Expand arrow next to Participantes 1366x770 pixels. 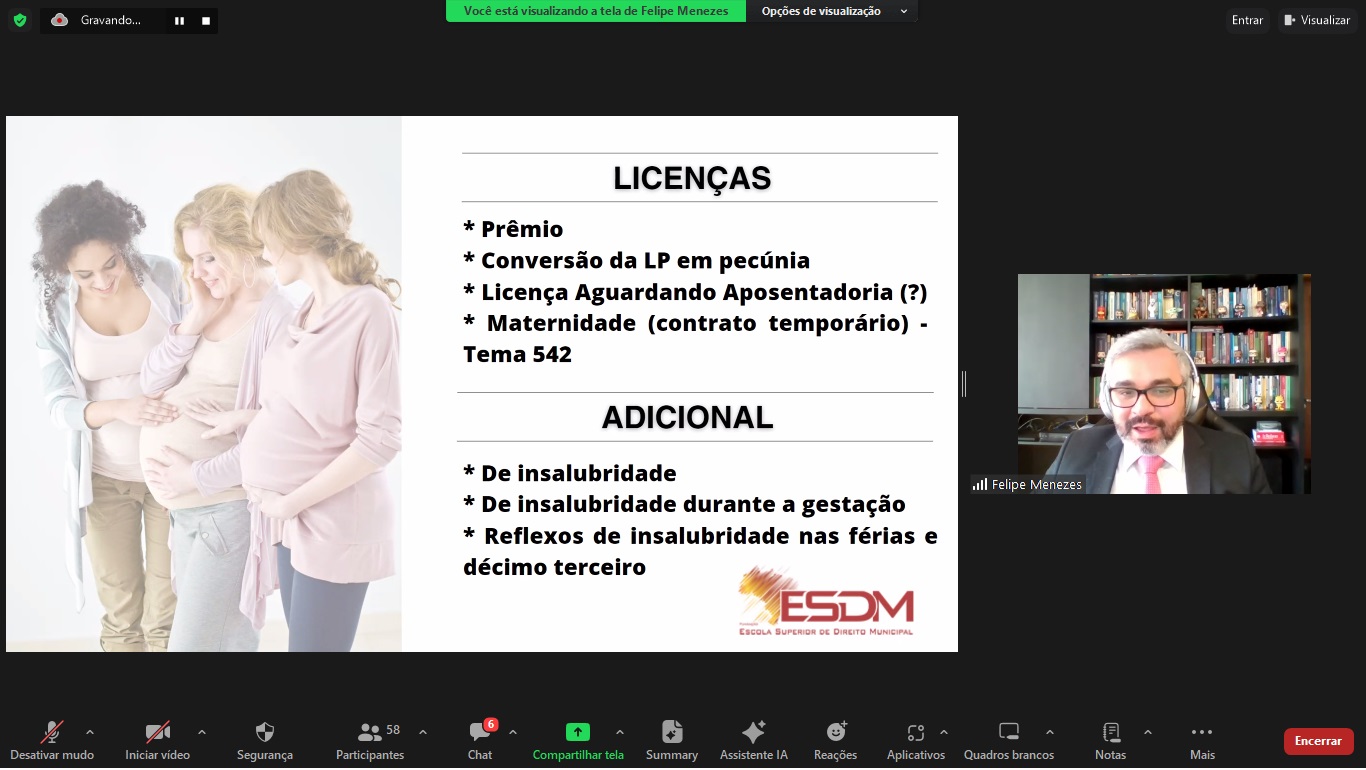point(422,732)
